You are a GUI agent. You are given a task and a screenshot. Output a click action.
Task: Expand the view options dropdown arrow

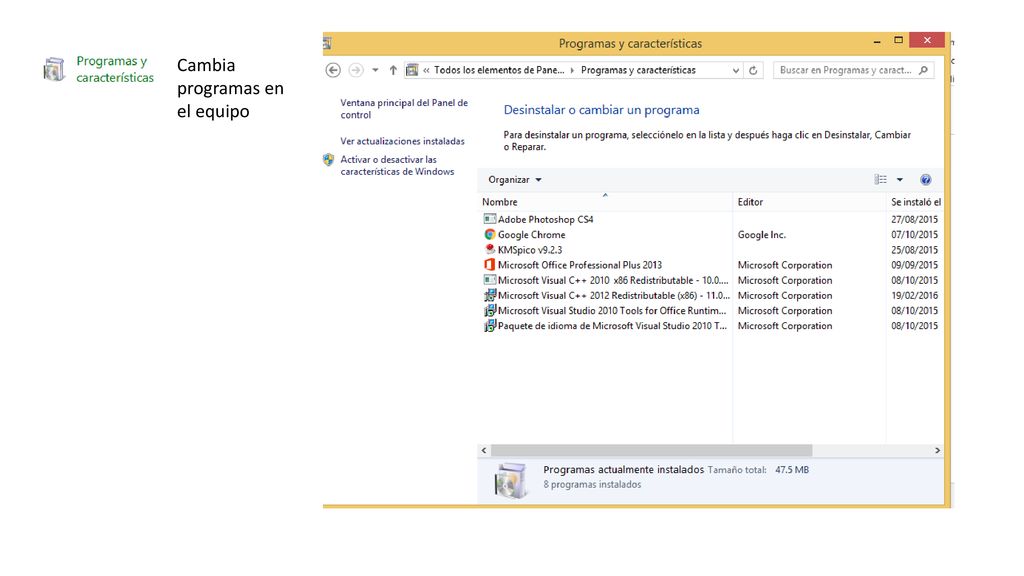pyautogui.click(x=899, y=180)
